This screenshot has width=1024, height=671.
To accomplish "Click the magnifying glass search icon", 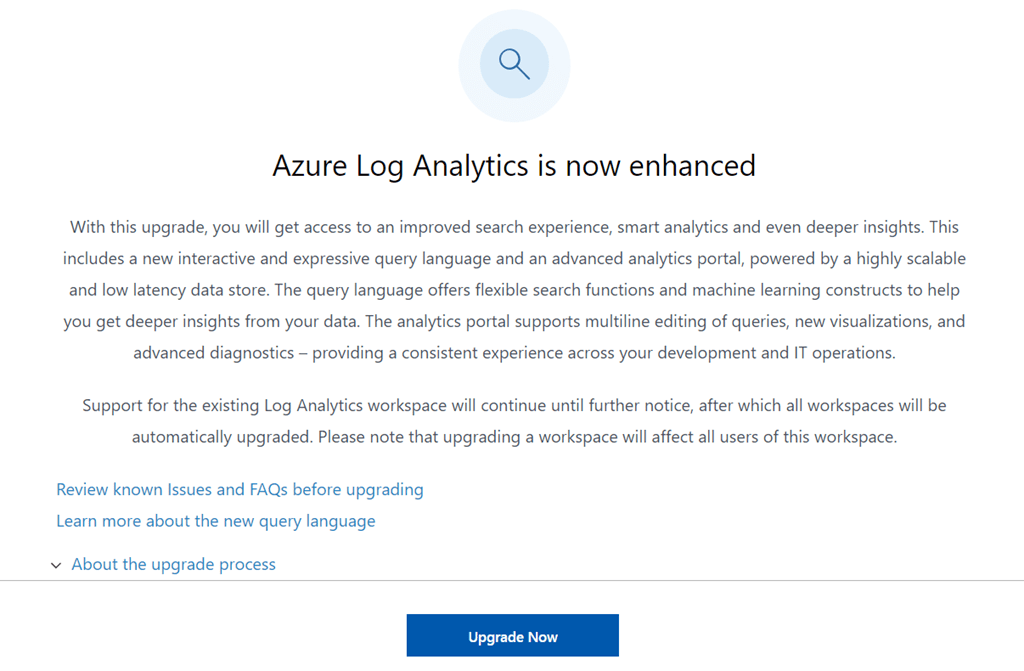I will [x=514, y=64].
